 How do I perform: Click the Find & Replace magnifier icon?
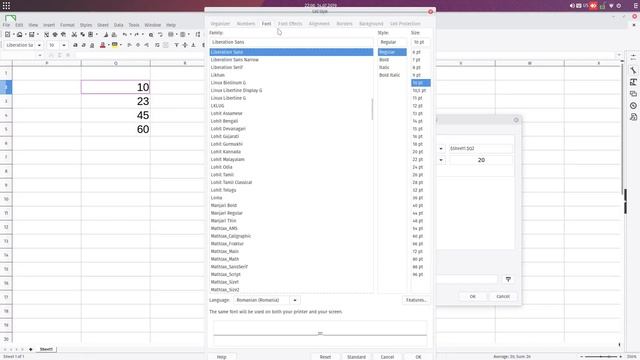(x=151, y=35)
